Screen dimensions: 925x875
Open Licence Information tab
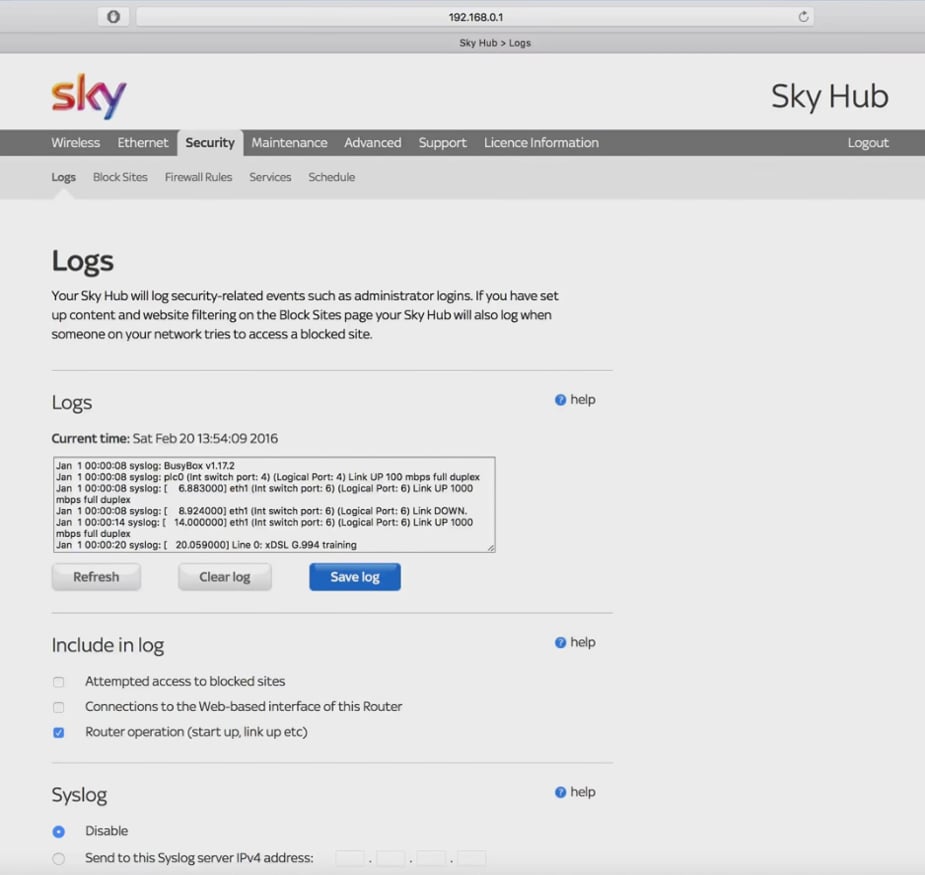[541, 143]
